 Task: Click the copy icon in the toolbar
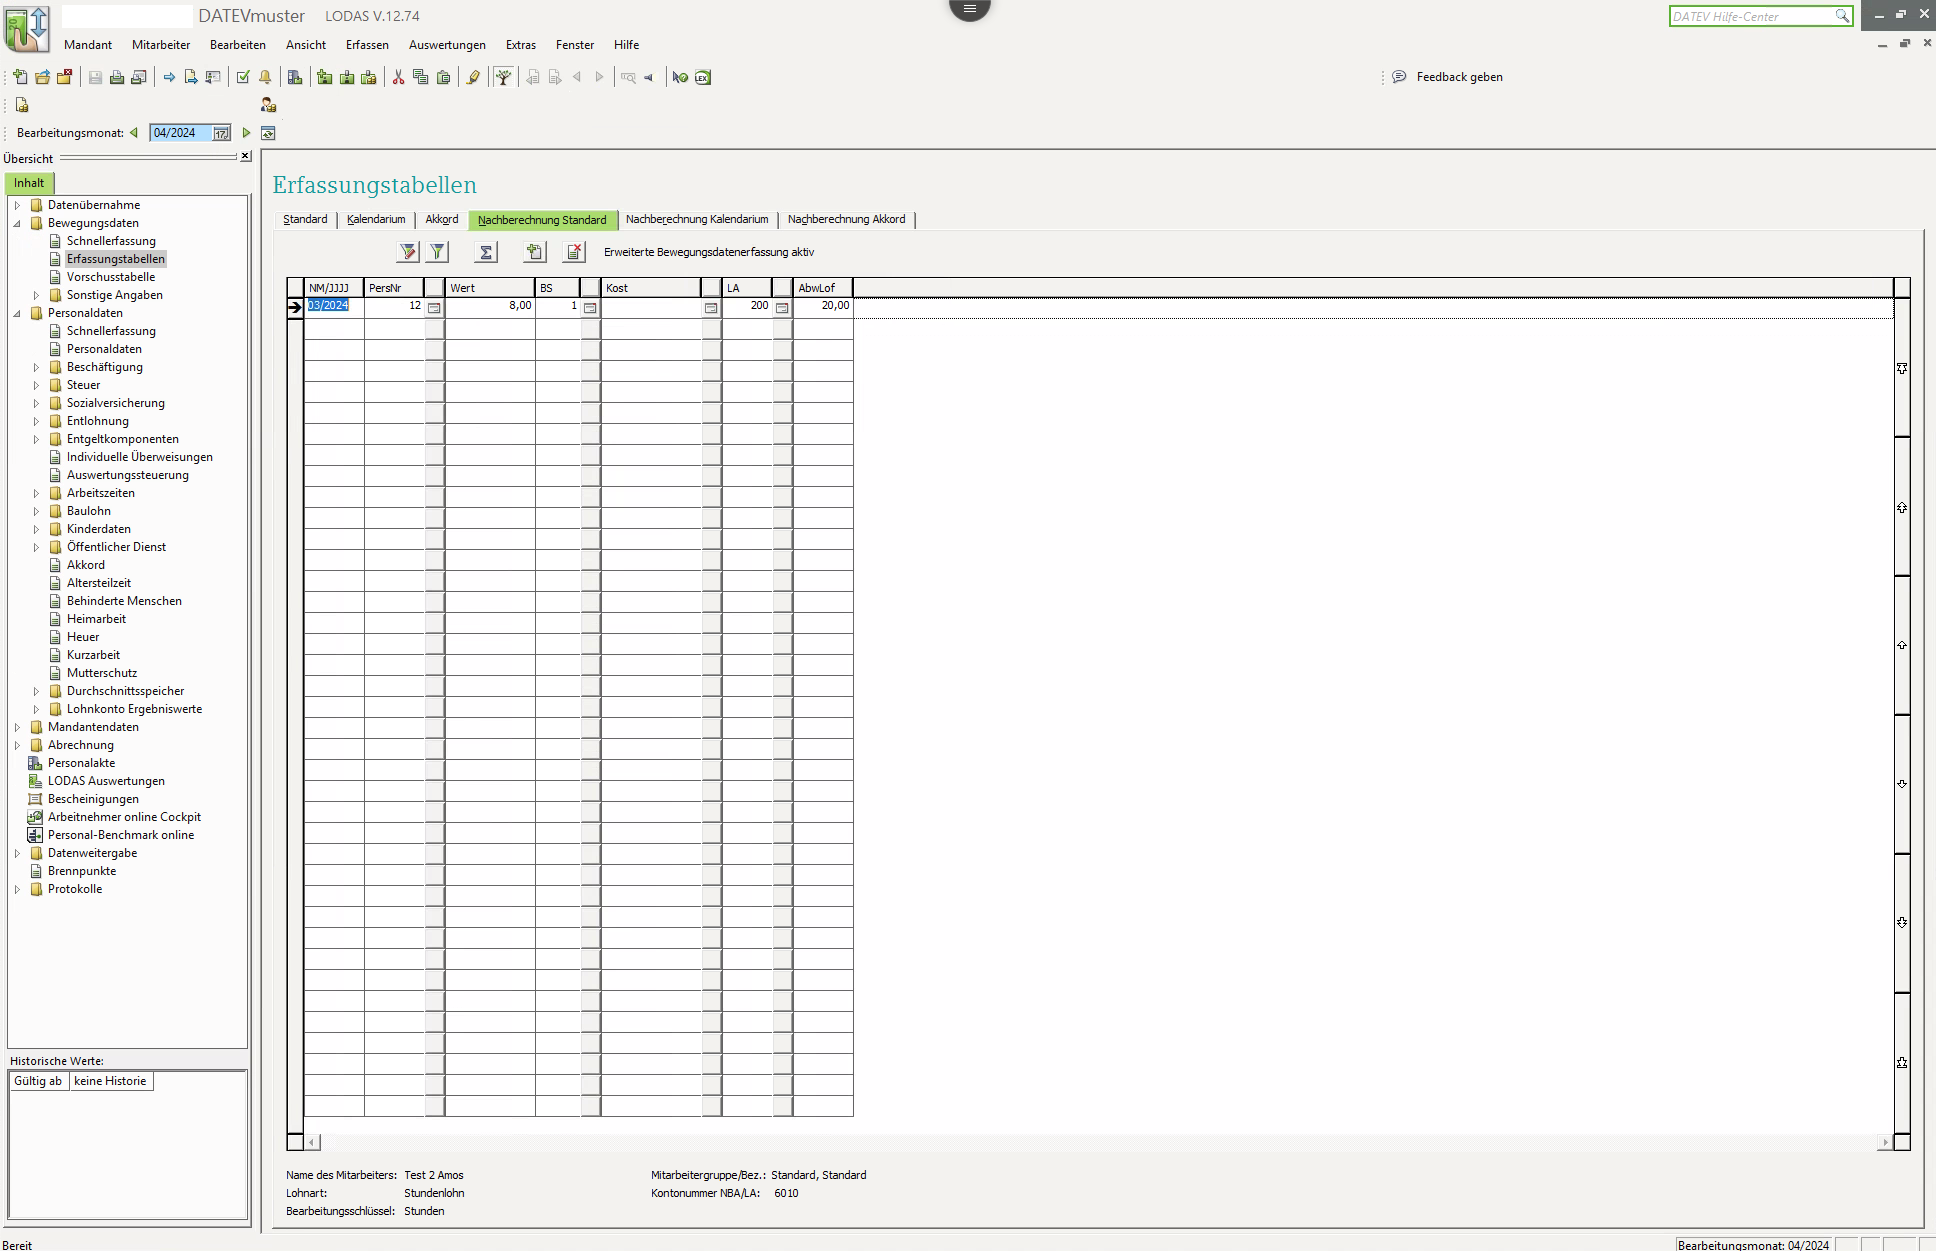click(421, 77)
